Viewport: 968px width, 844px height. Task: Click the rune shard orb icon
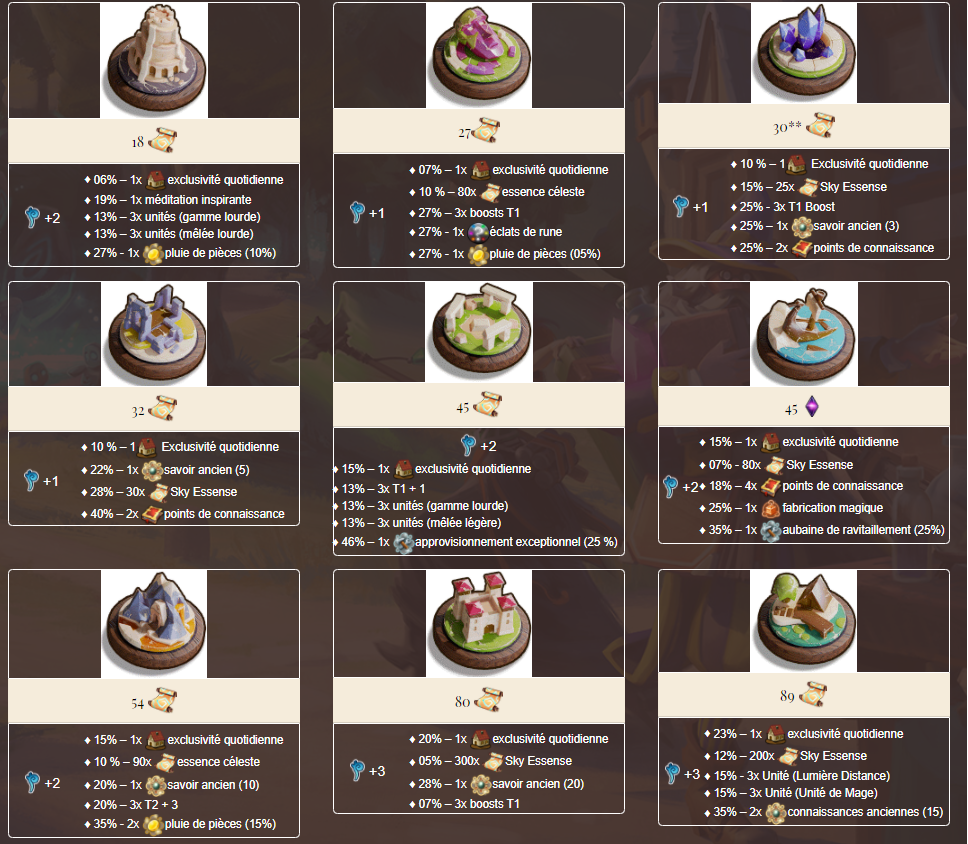point(478,233)
